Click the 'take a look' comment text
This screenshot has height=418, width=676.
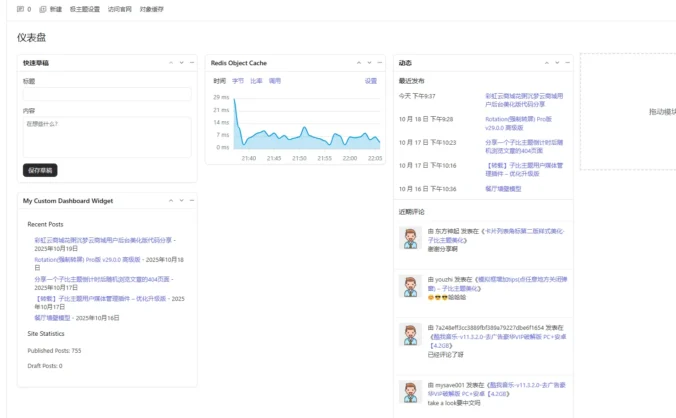pyautogui.click(x=454, y=403)
